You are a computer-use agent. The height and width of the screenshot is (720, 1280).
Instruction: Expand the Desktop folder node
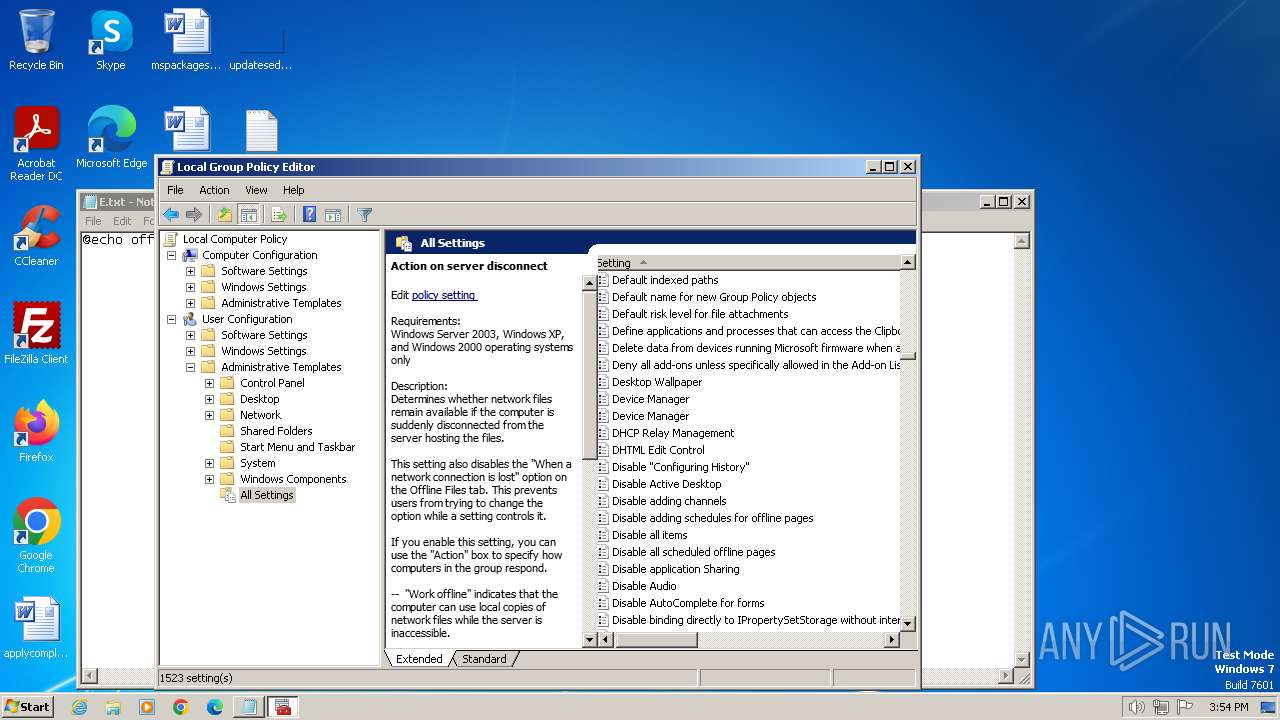[209, 399]
